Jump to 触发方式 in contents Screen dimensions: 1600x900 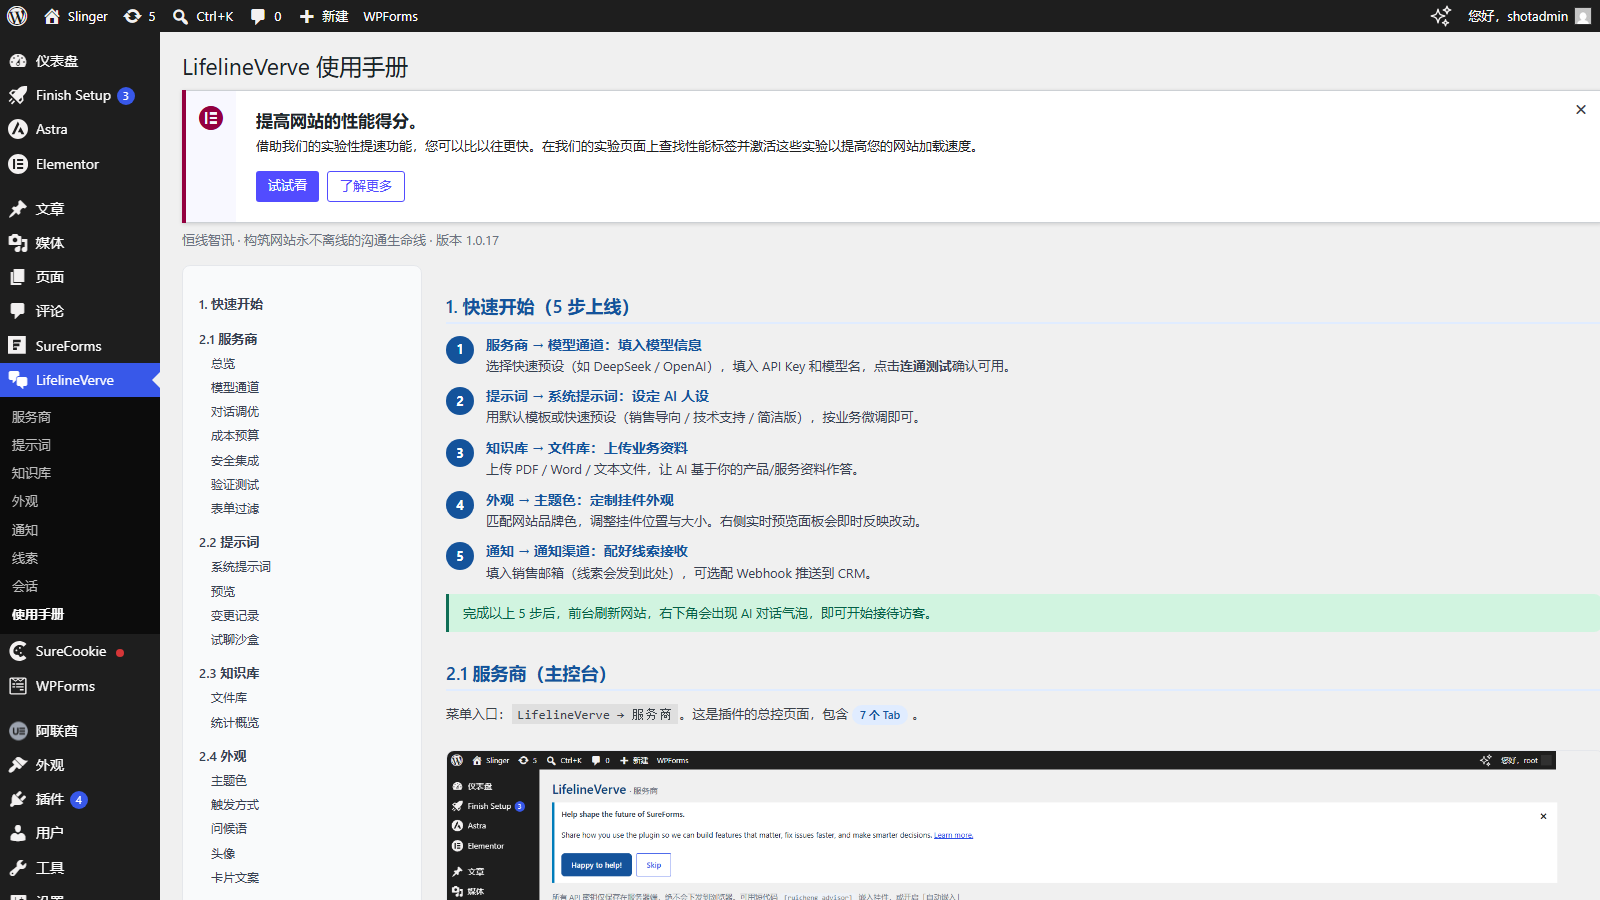click(235, 804)
